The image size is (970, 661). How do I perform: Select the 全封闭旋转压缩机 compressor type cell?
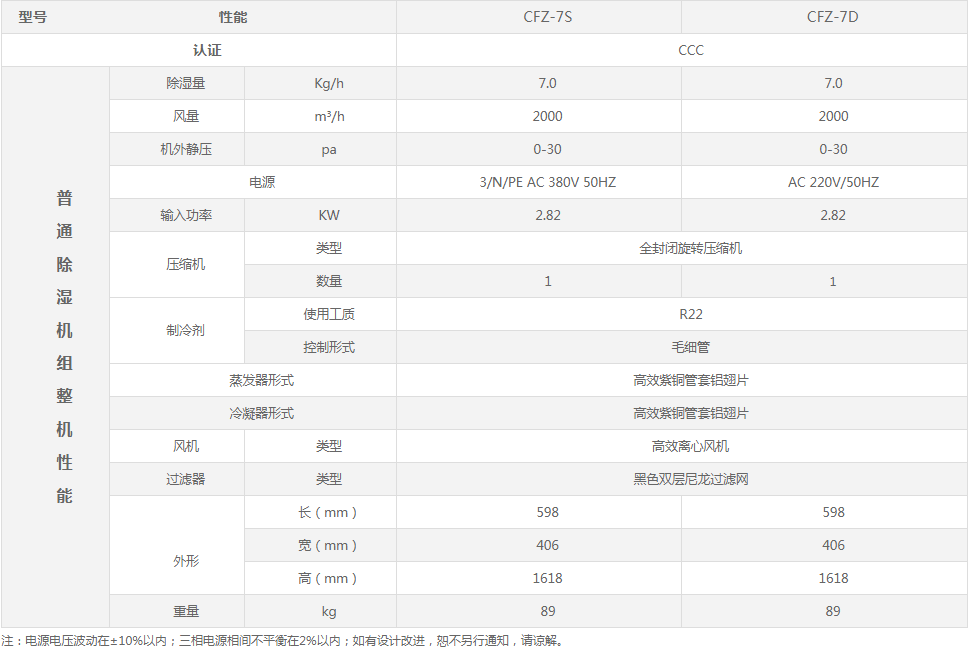pos(690,248)
